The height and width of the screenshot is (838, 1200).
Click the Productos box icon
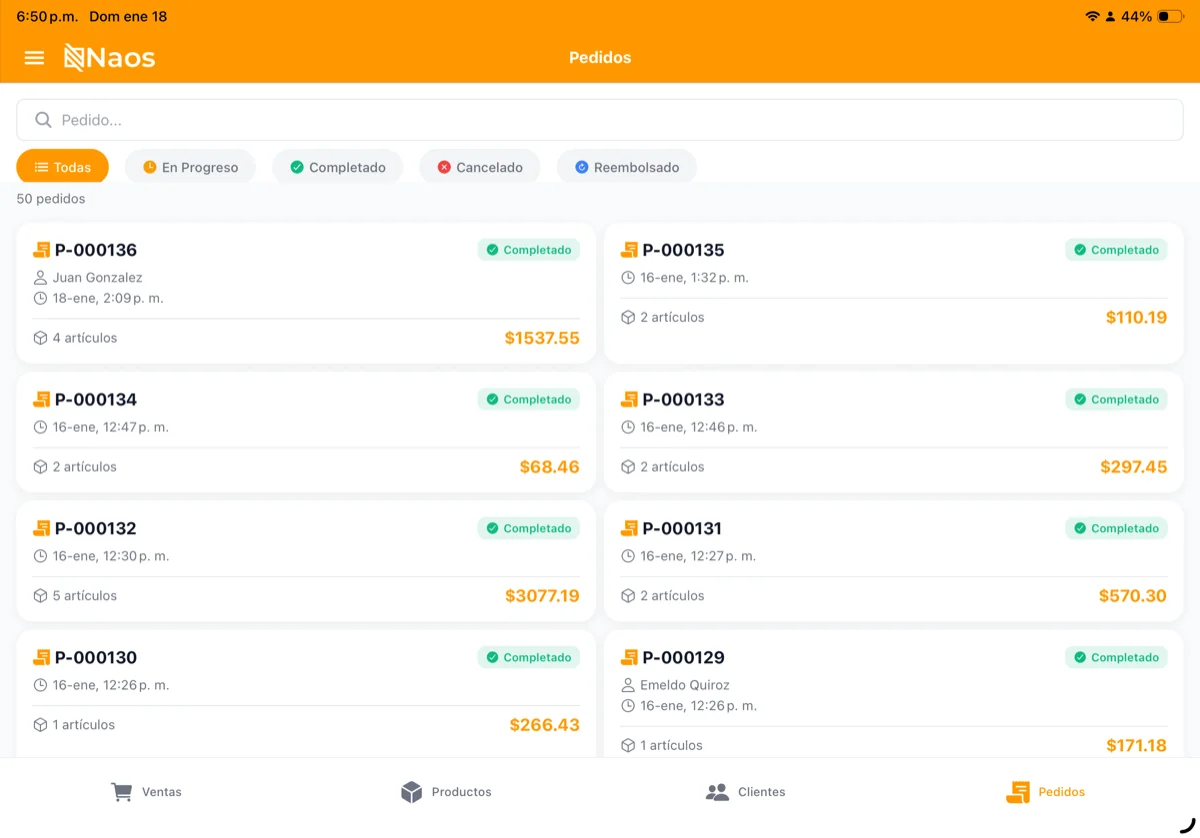411,792
